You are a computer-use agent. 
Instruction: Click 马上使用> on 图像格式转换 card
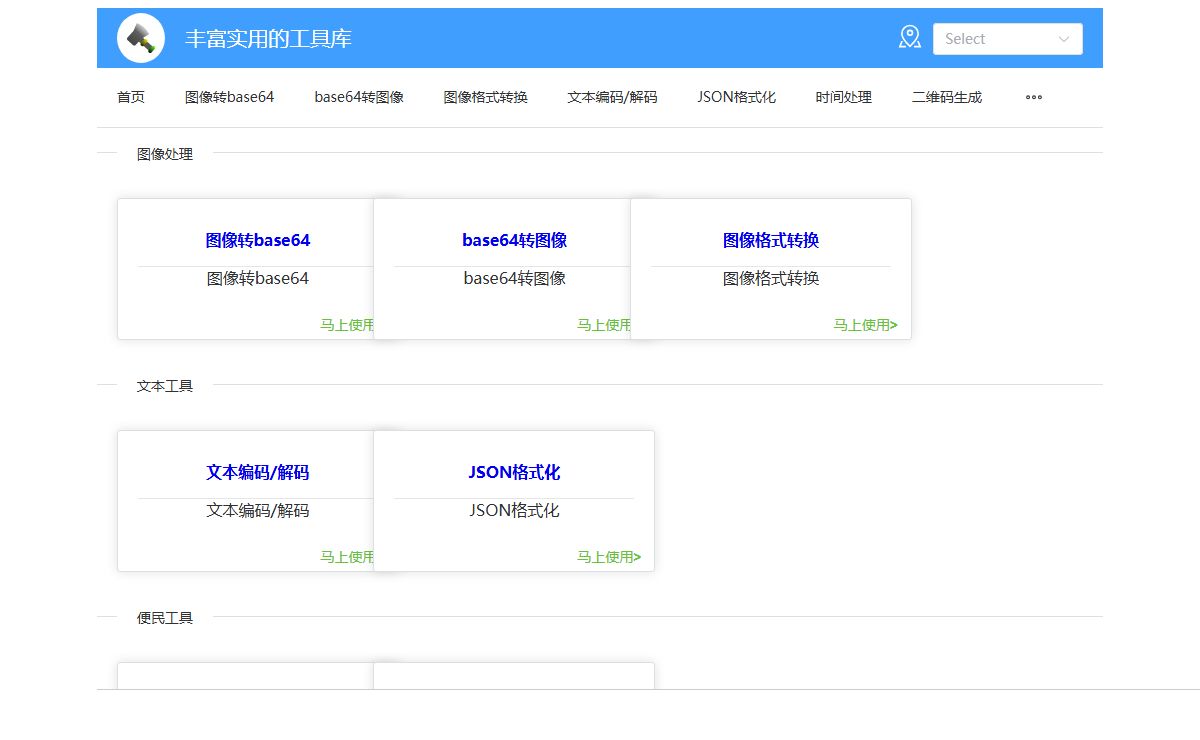click(866, 325)
